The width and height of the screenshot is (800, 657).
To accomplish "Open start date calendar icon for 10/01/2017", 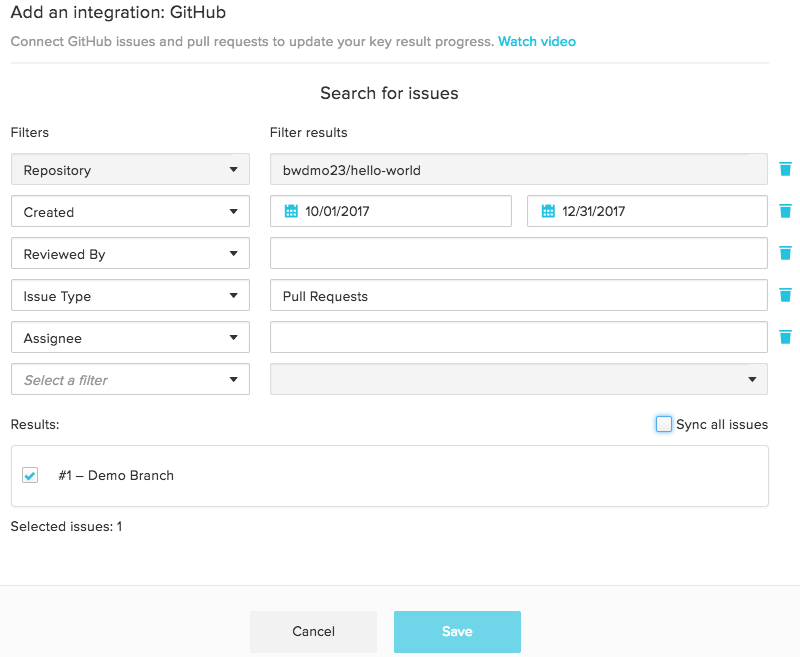I will coord(291,211).
